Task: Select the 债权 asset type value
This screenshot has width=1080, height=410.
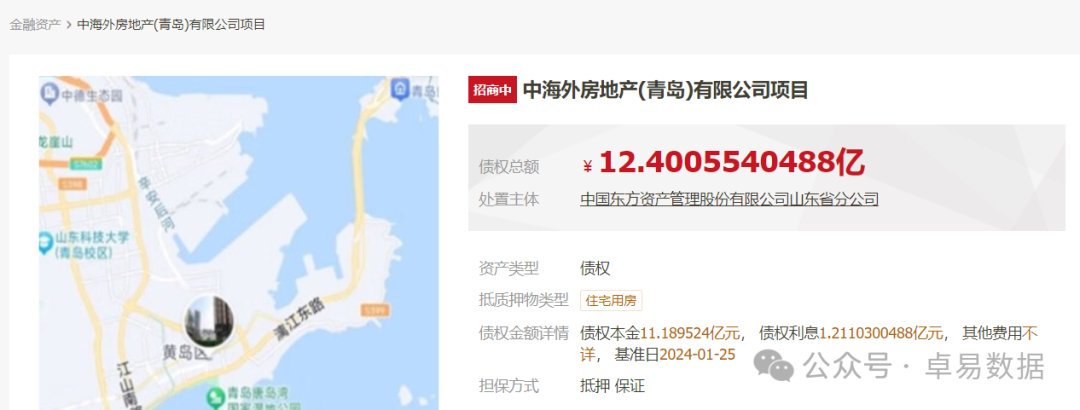Action: (x=595, y=268)
